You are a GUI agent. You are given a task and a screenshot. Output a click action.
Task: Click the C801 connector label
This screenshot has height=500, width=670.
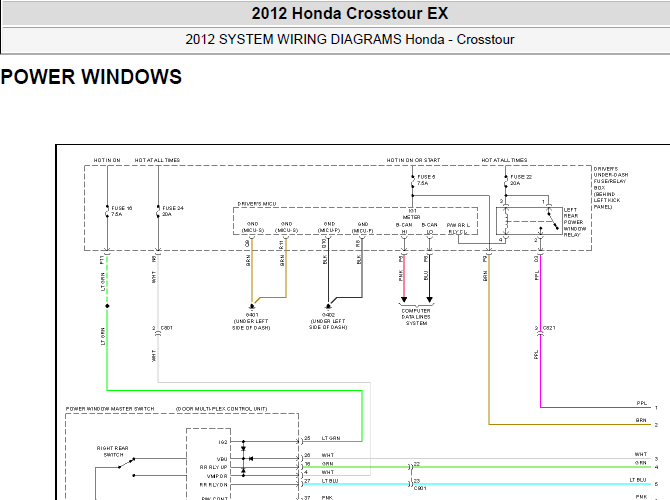[167, 328]
